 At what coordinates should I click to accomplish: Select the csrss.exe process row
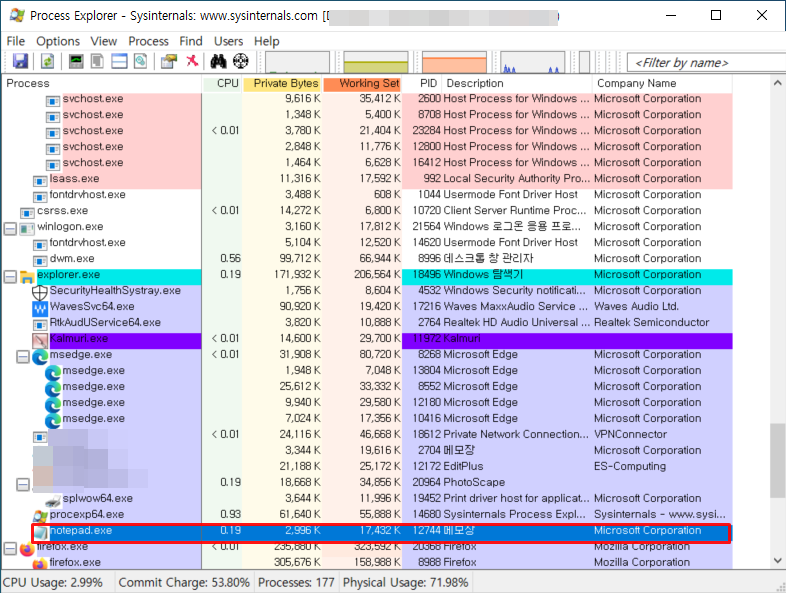point(367,211)
